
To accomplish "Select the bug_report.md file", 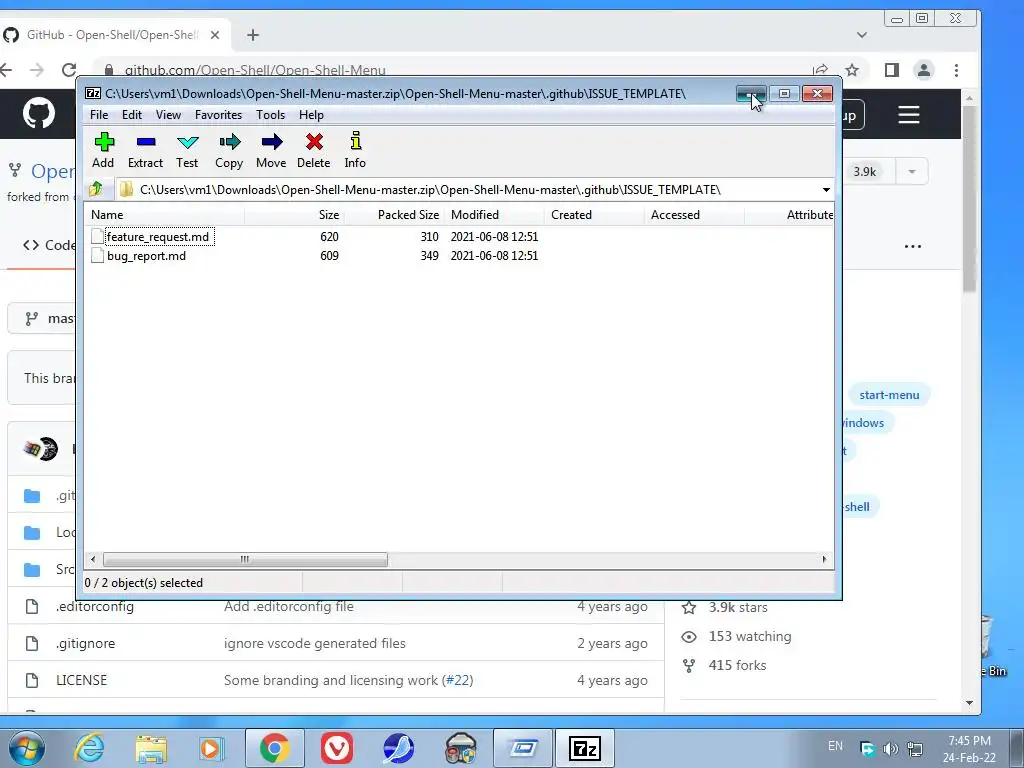I will point(146,256).
